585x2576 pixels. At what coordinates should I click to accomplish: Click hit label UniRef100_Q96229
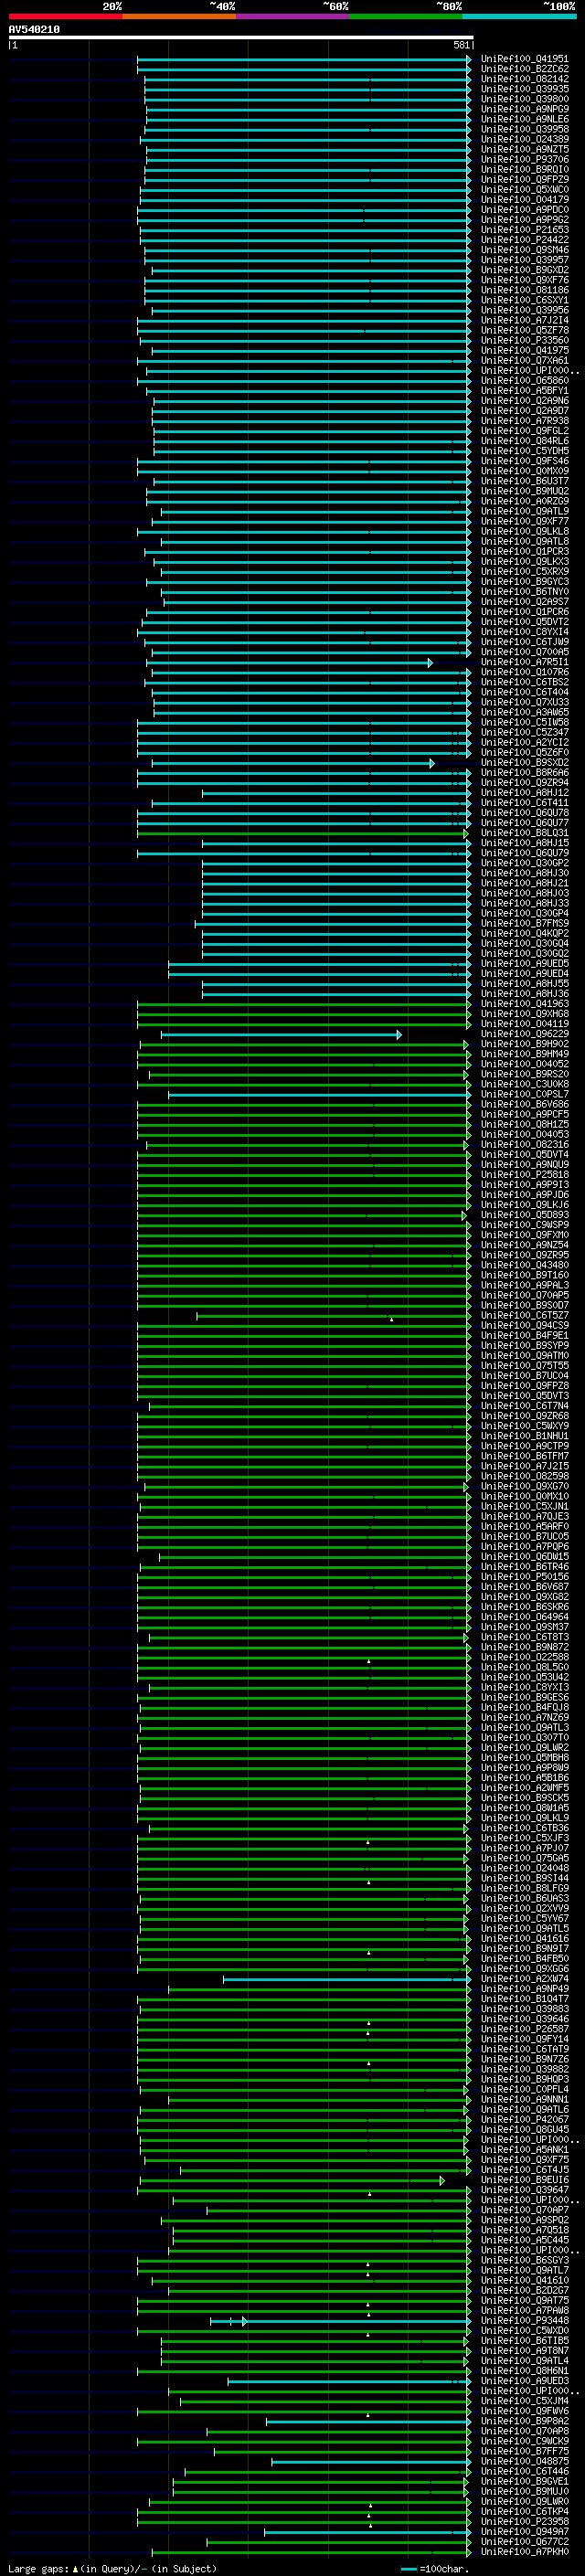coord(524,1034)
